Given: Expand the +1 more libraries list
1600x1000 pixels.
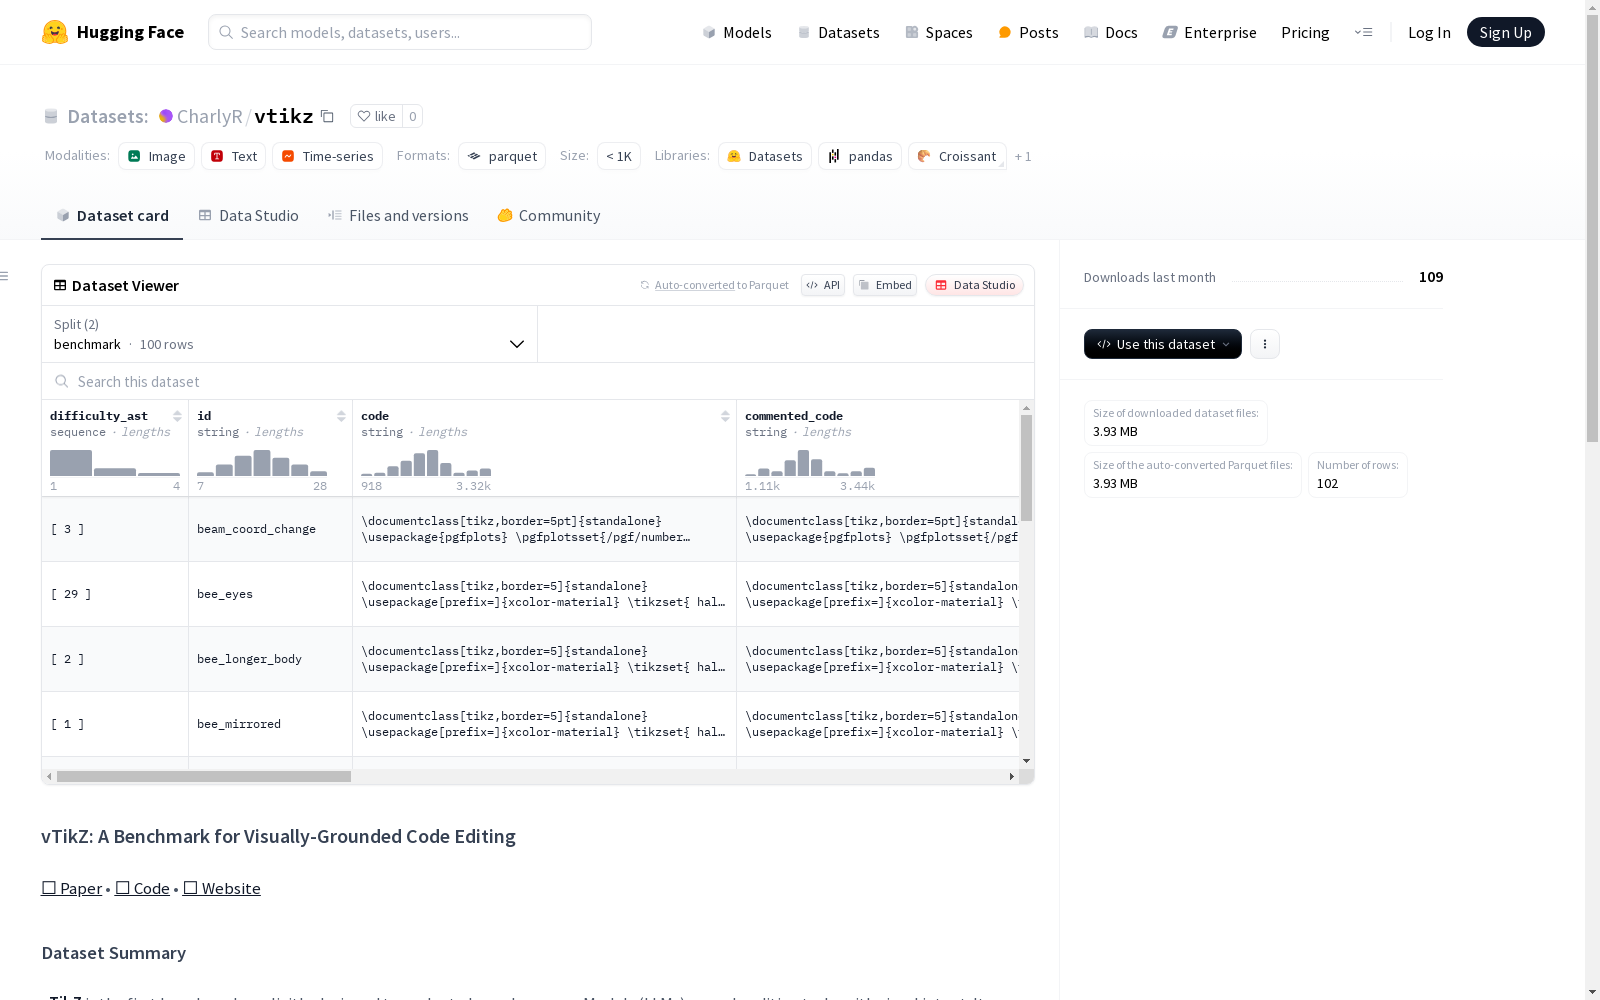Looking at the screenshot, I should point(1023,156).
